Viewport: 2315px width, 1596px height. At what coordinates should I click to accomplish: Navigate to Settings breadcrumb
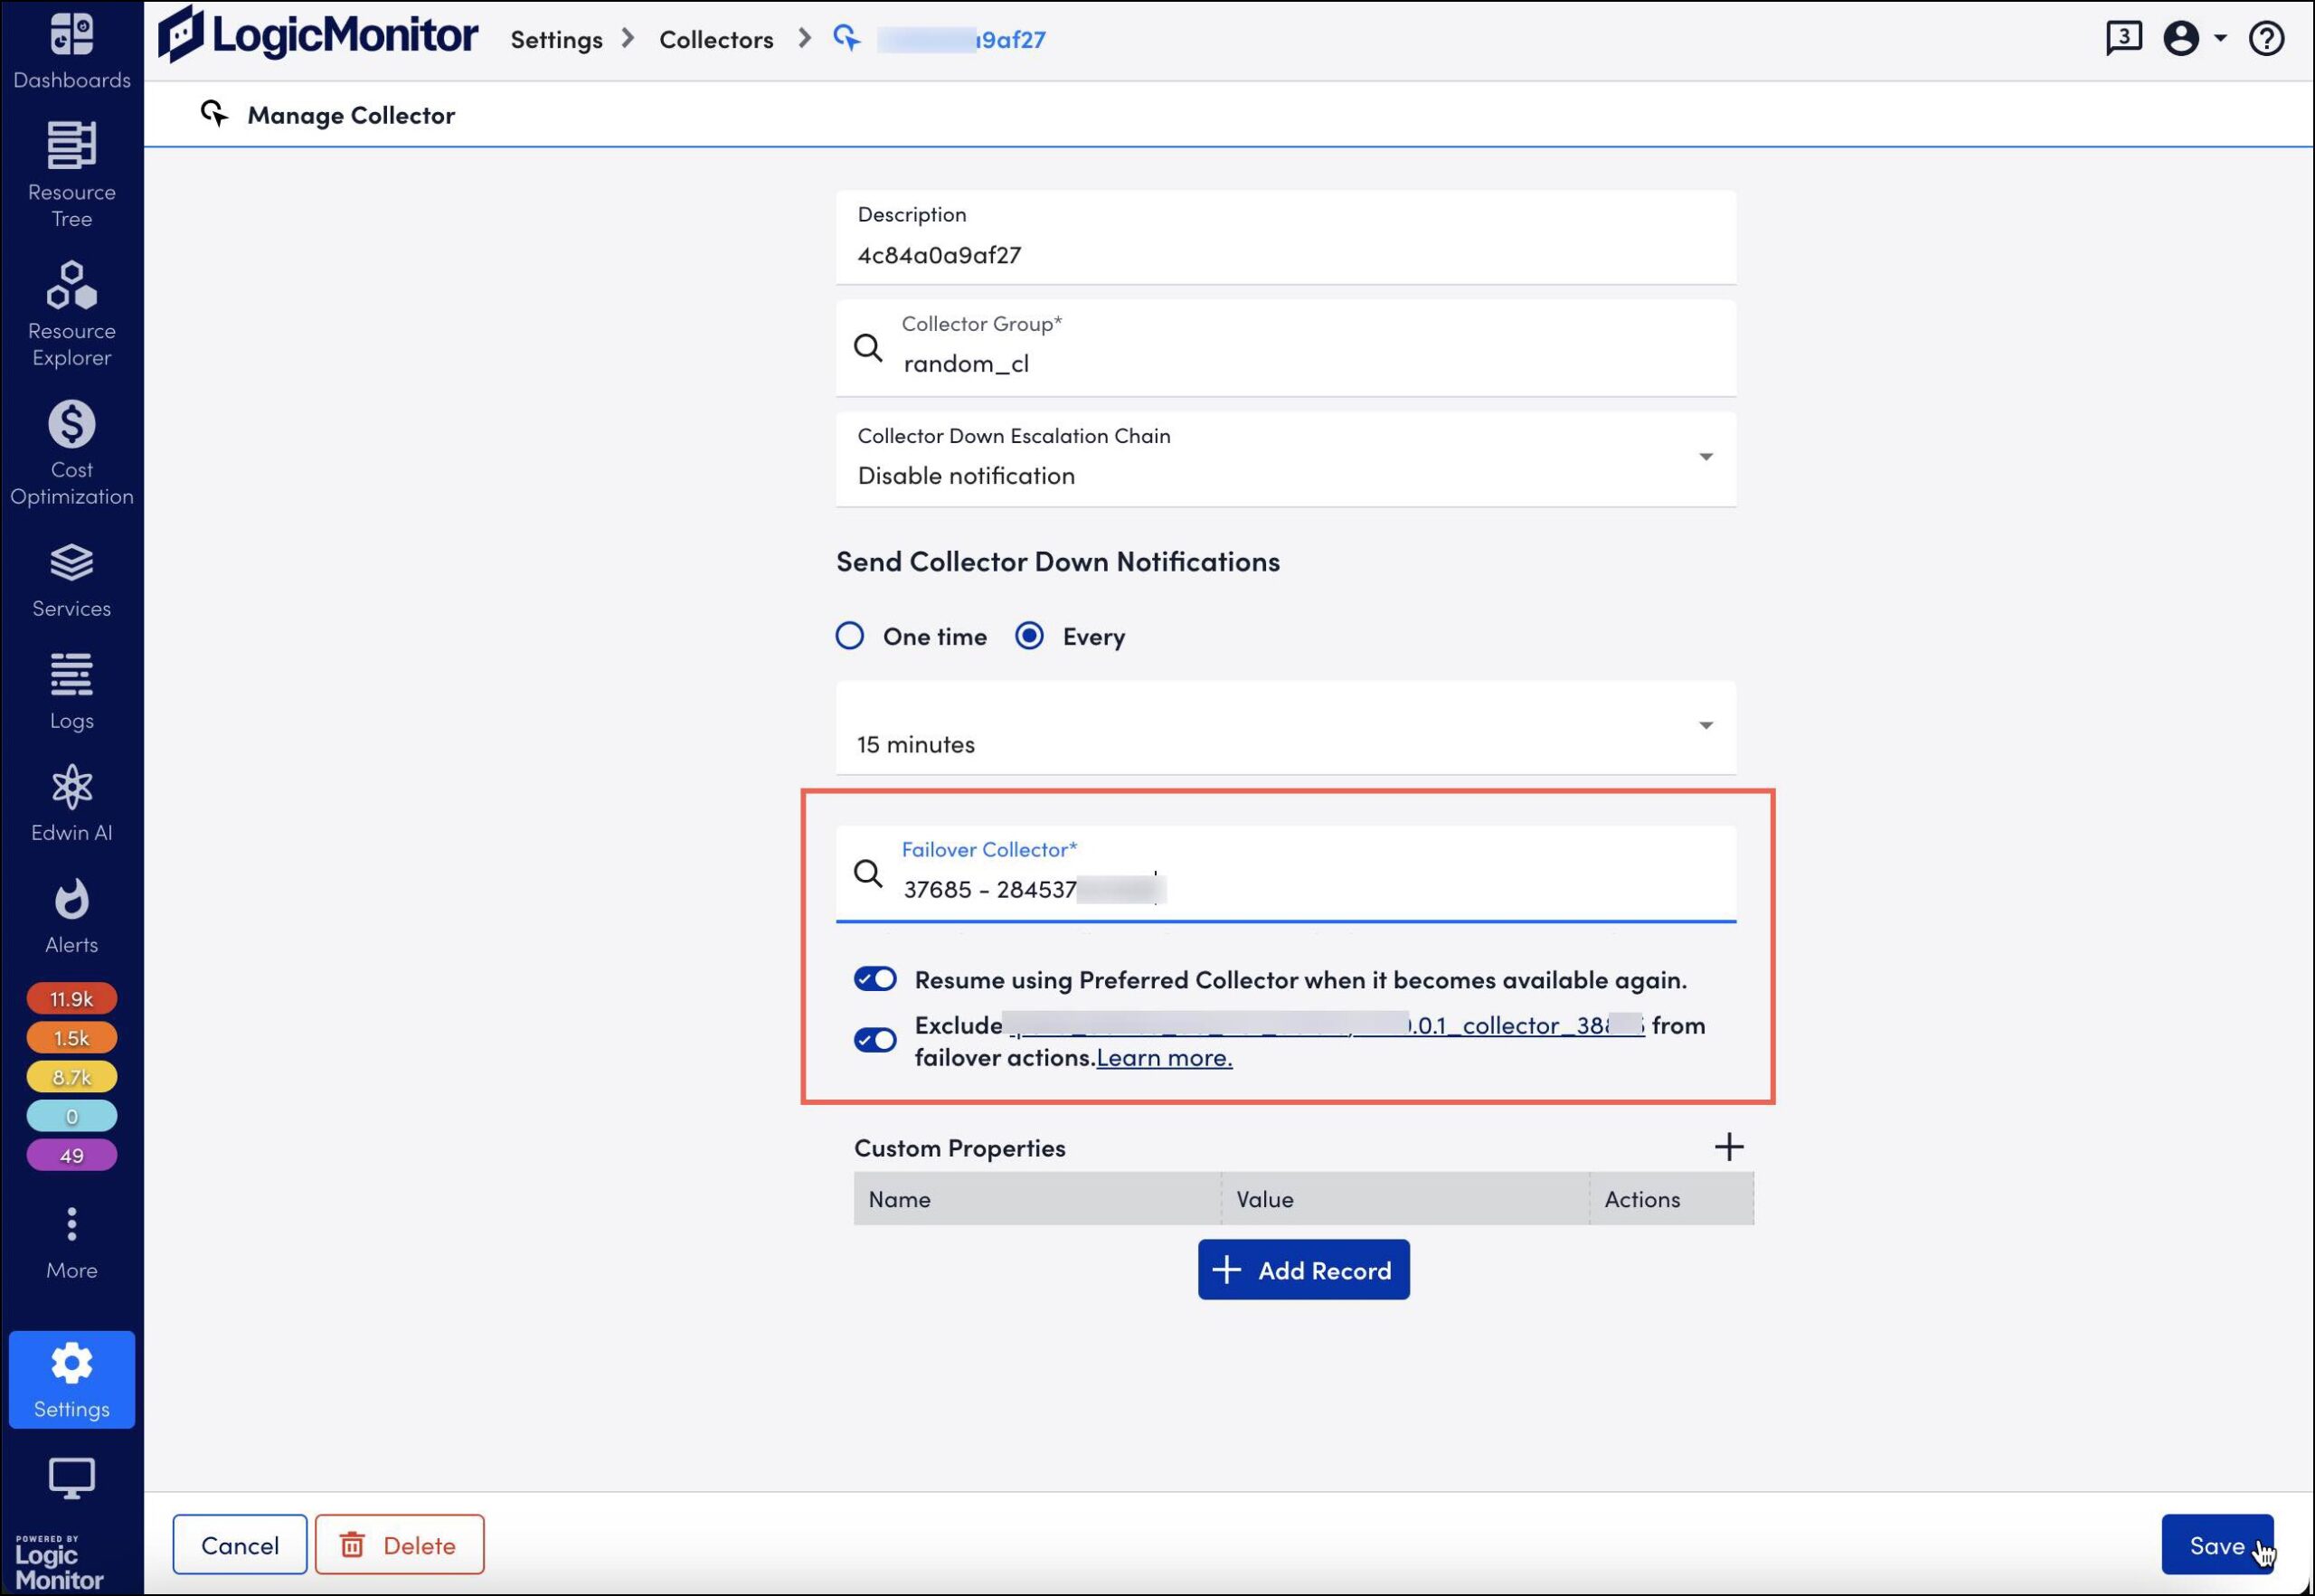click(x=556, y=39)
